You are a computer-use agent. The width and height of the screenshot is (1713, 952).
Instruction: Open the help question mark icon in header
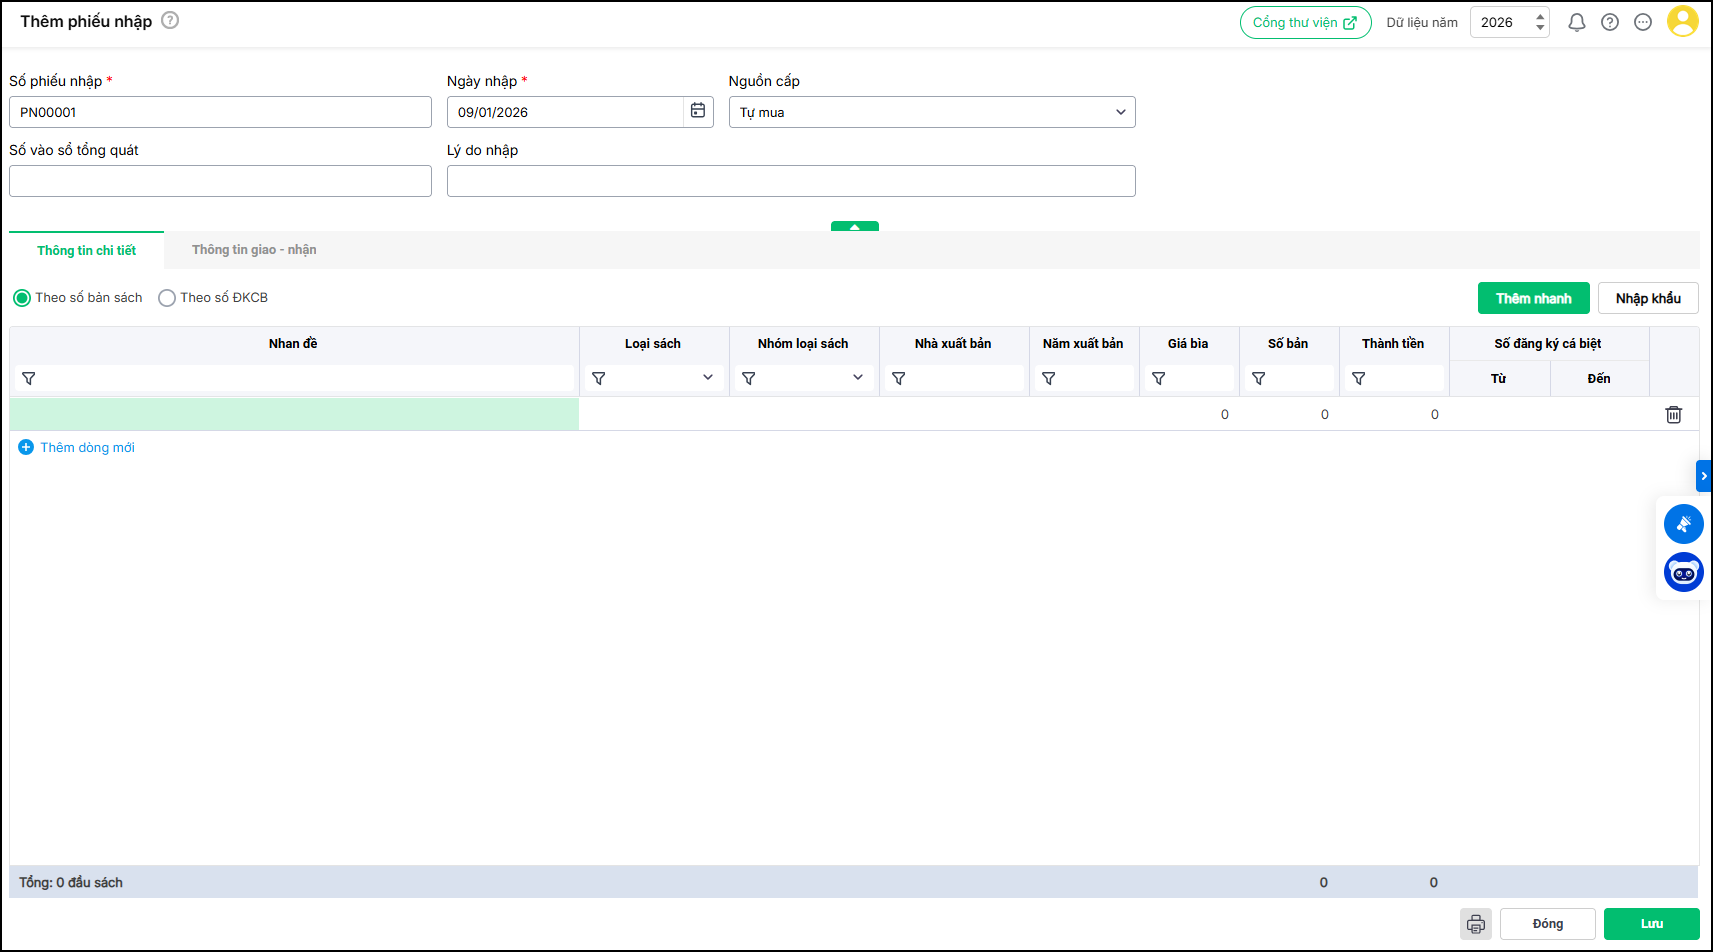[x=1609, y=22]
